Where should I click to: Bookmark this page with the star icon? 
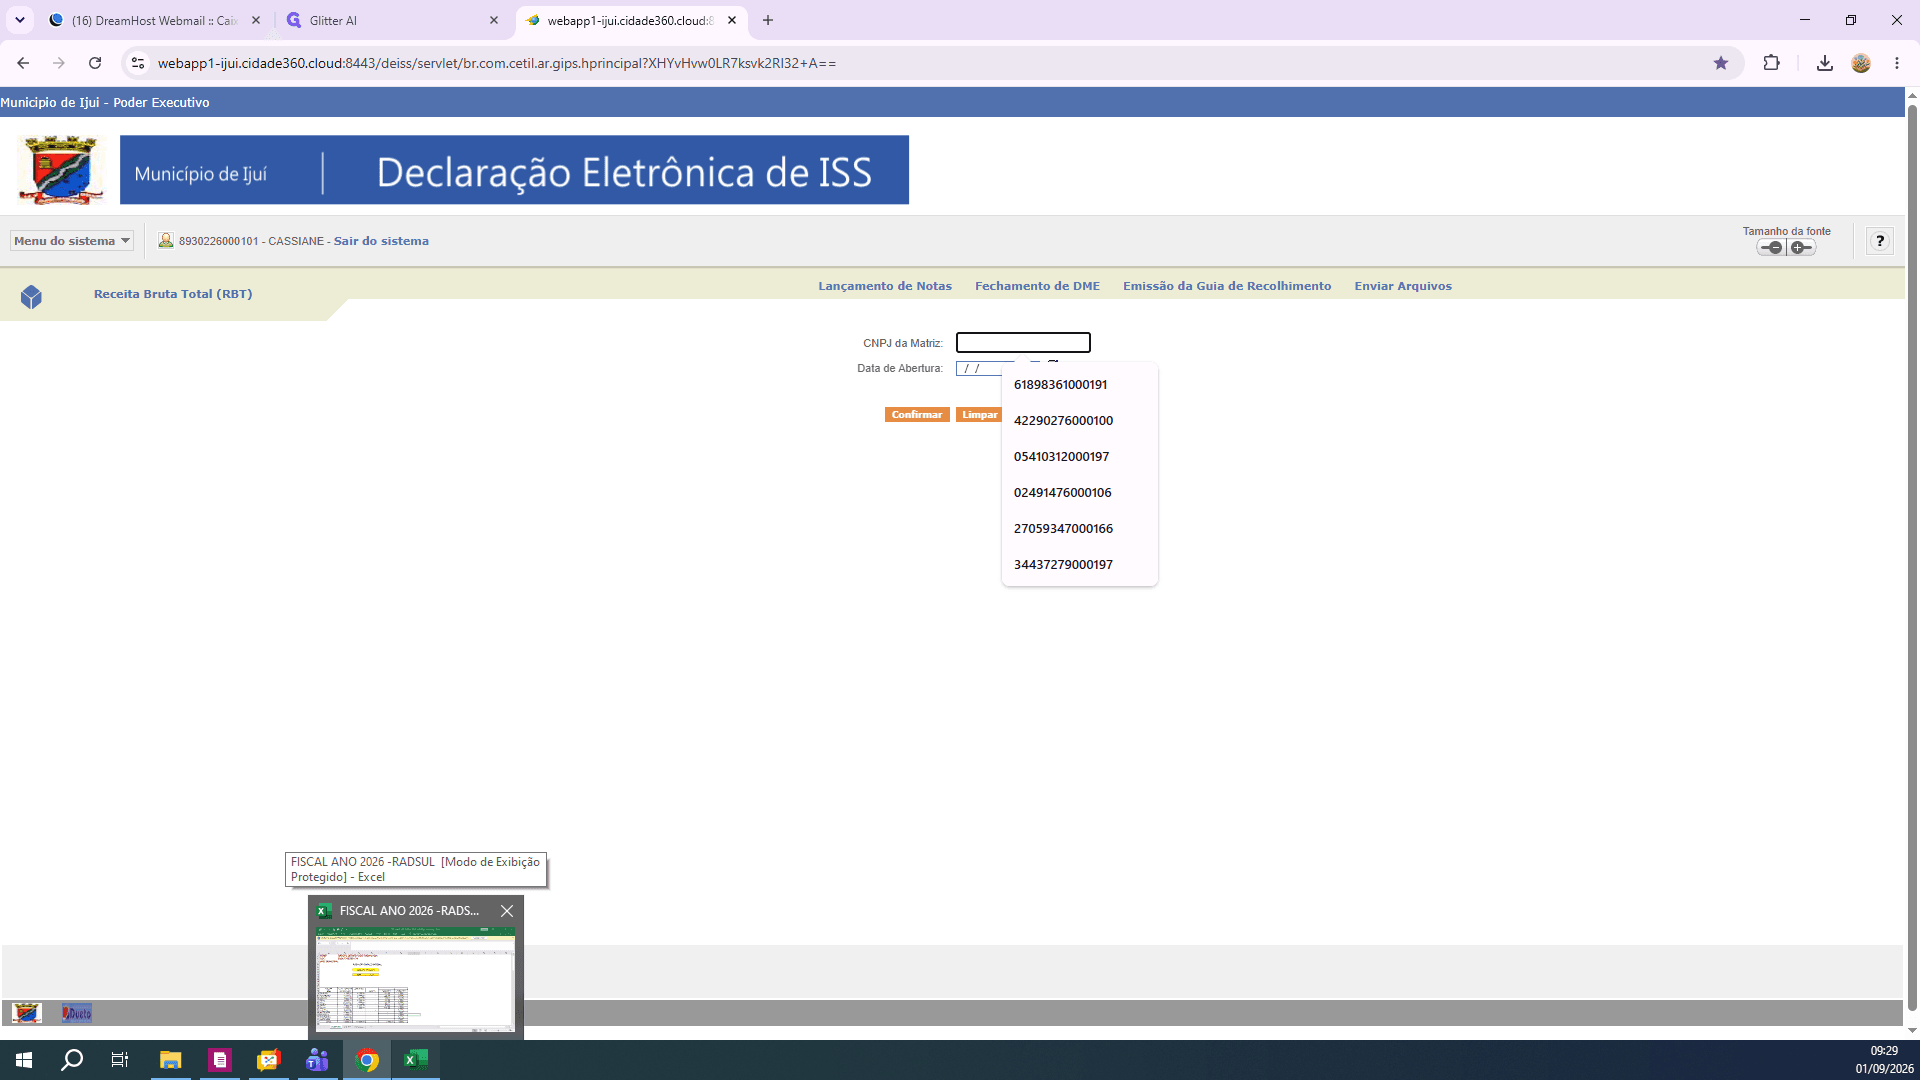[1721, 63]
